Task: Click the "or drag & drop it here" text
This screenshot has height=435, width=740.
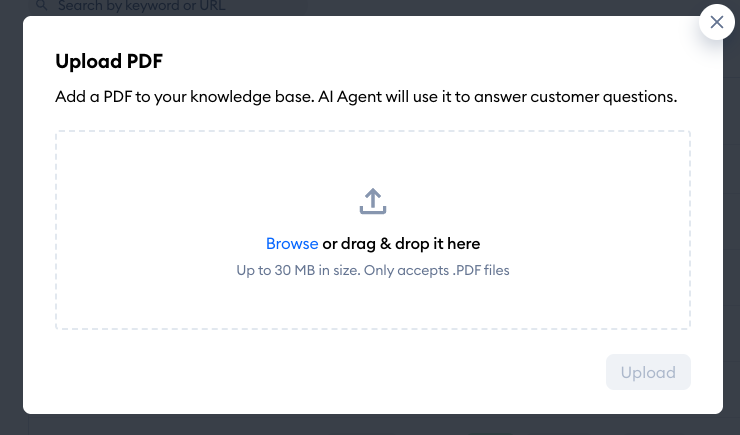Action: pos(401,243)
